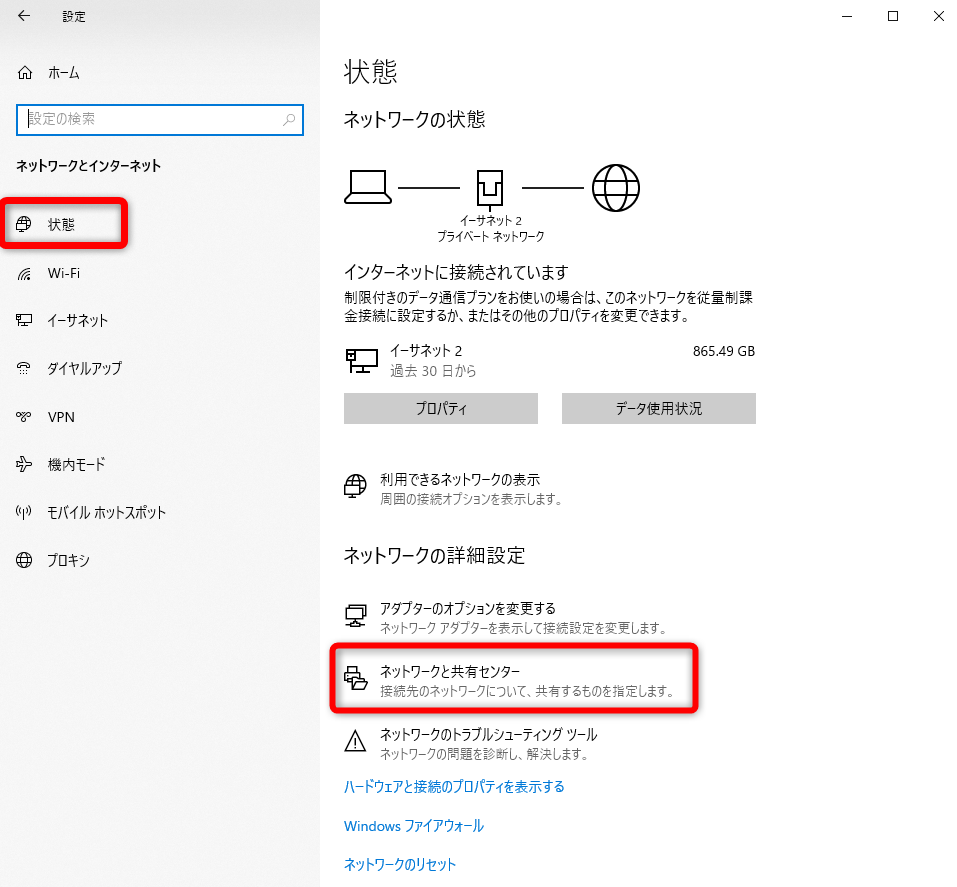This screenshot has width=957, height=887.
Task: Open the Wi-Fi settings page
Action: (64, 273)
